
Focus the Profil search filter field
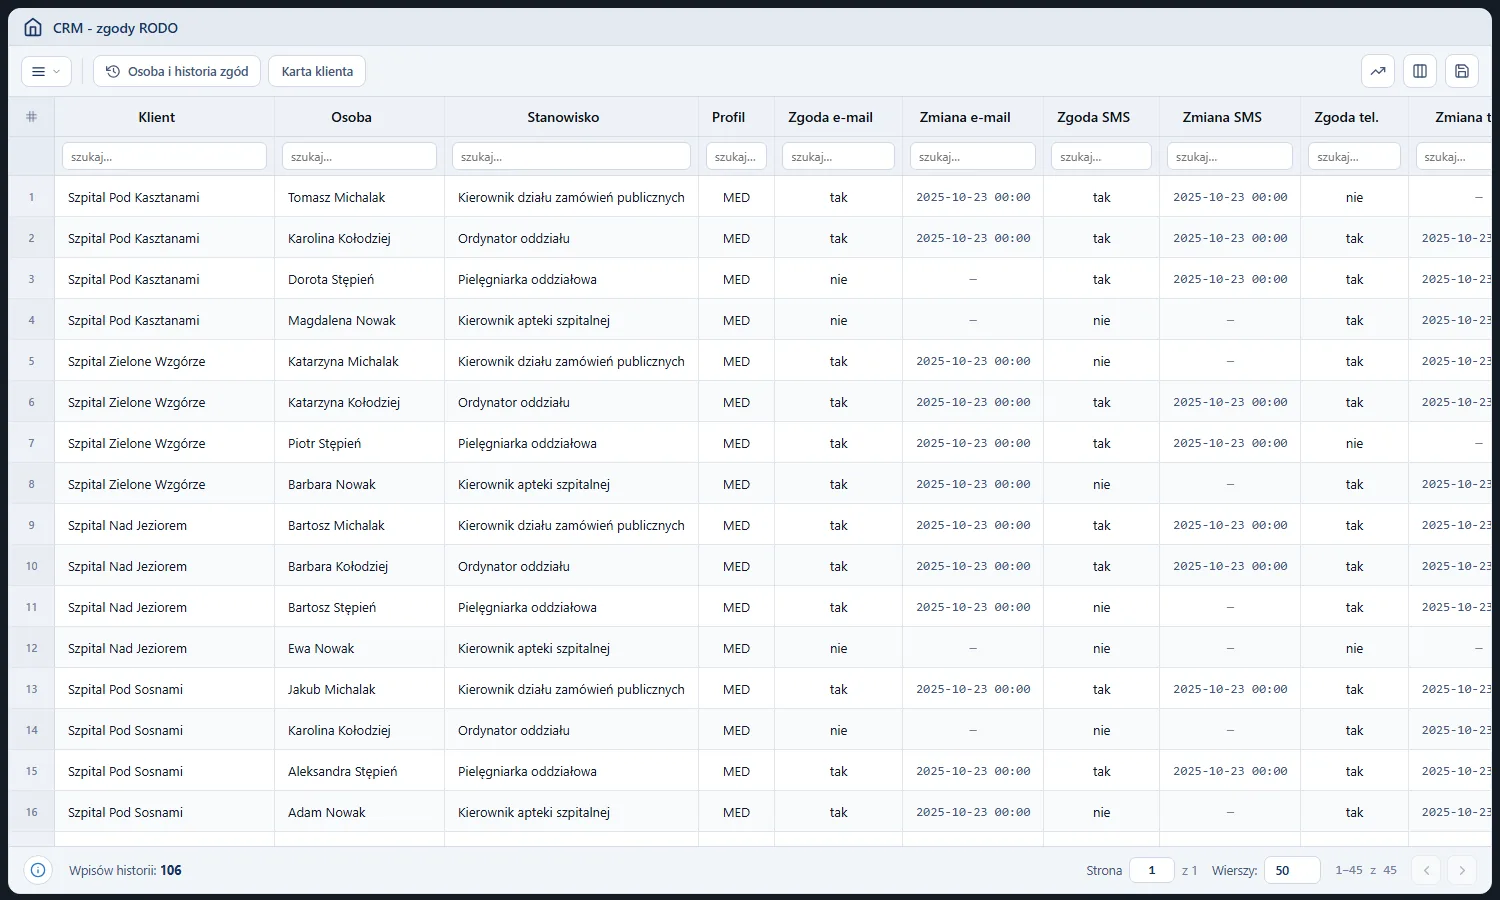coord(736,156)
